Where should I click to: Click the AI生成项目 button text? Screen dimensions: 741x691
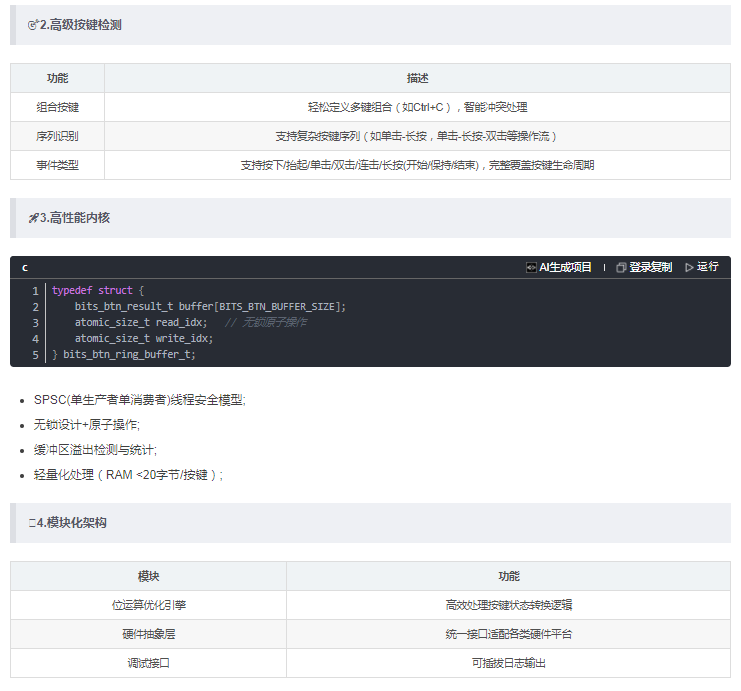coord(565,268)
